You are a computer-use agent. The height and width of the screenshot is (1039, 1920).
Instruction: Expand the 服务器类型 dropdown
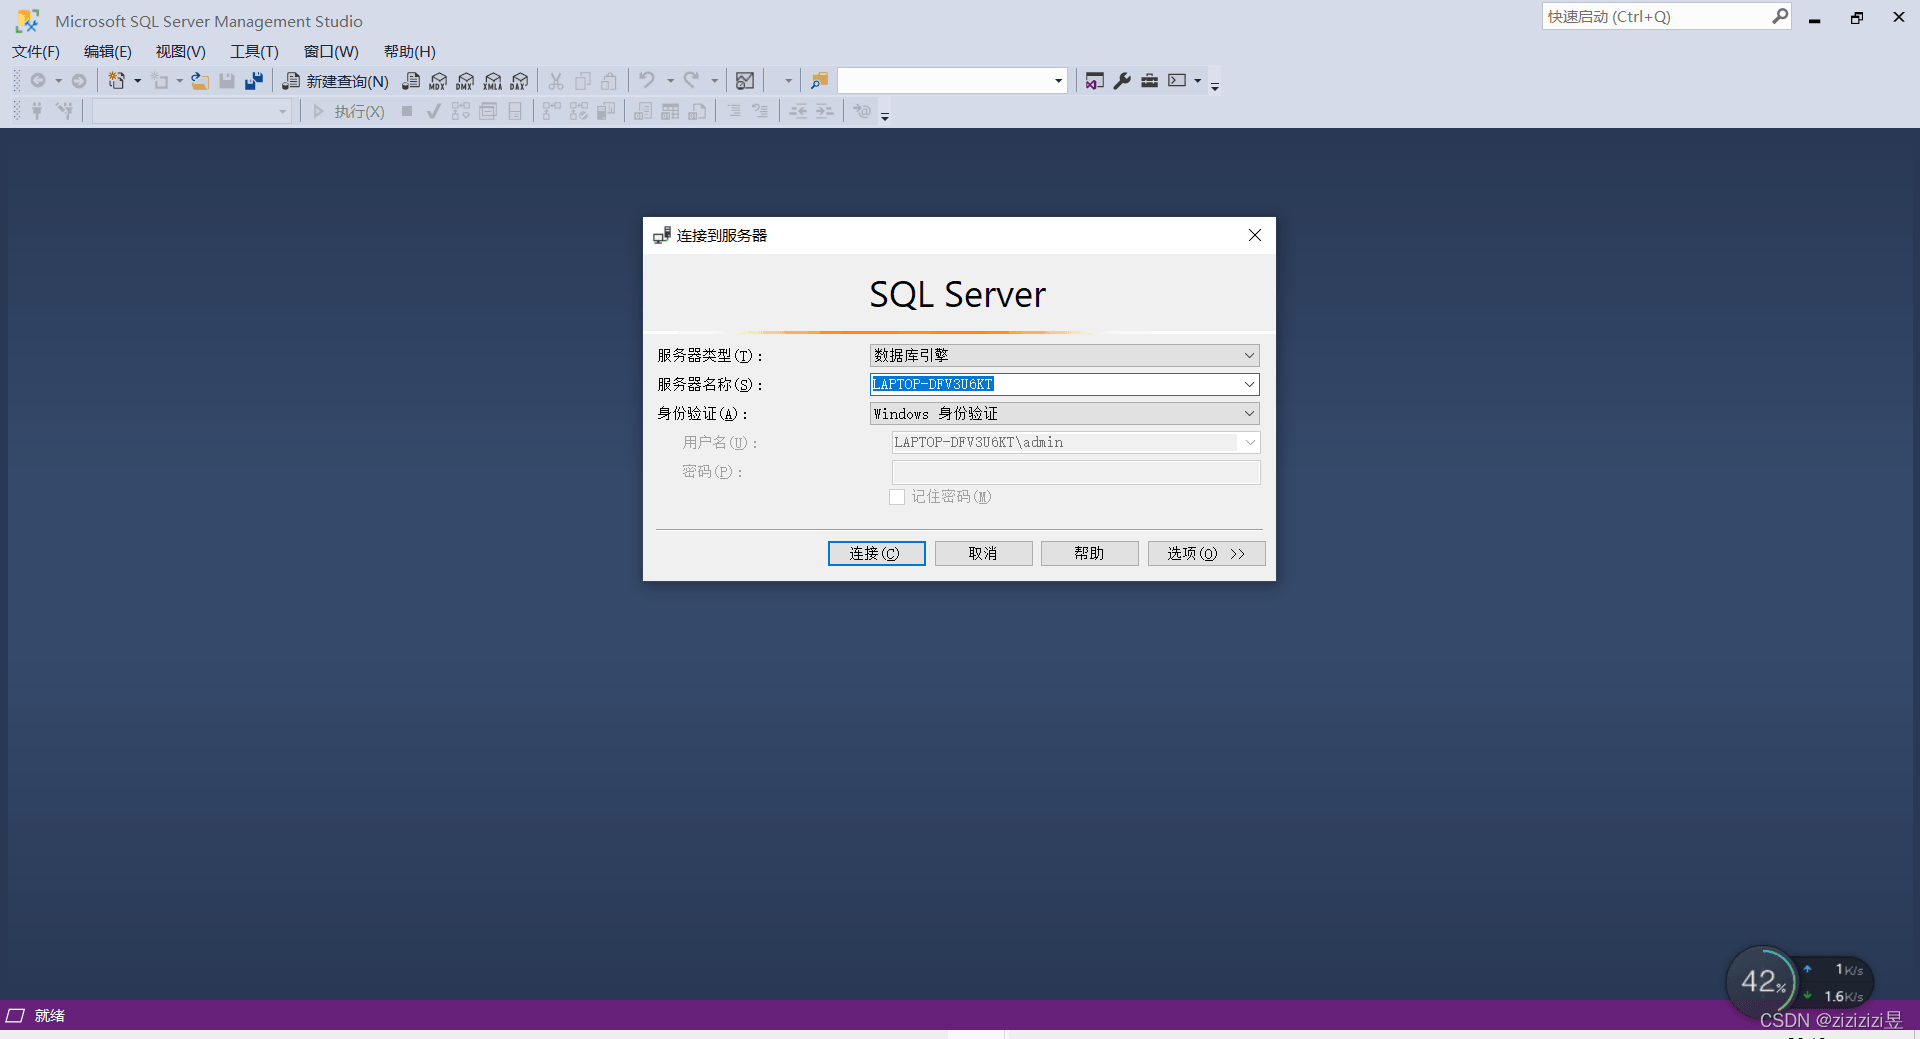[1249, 355]
